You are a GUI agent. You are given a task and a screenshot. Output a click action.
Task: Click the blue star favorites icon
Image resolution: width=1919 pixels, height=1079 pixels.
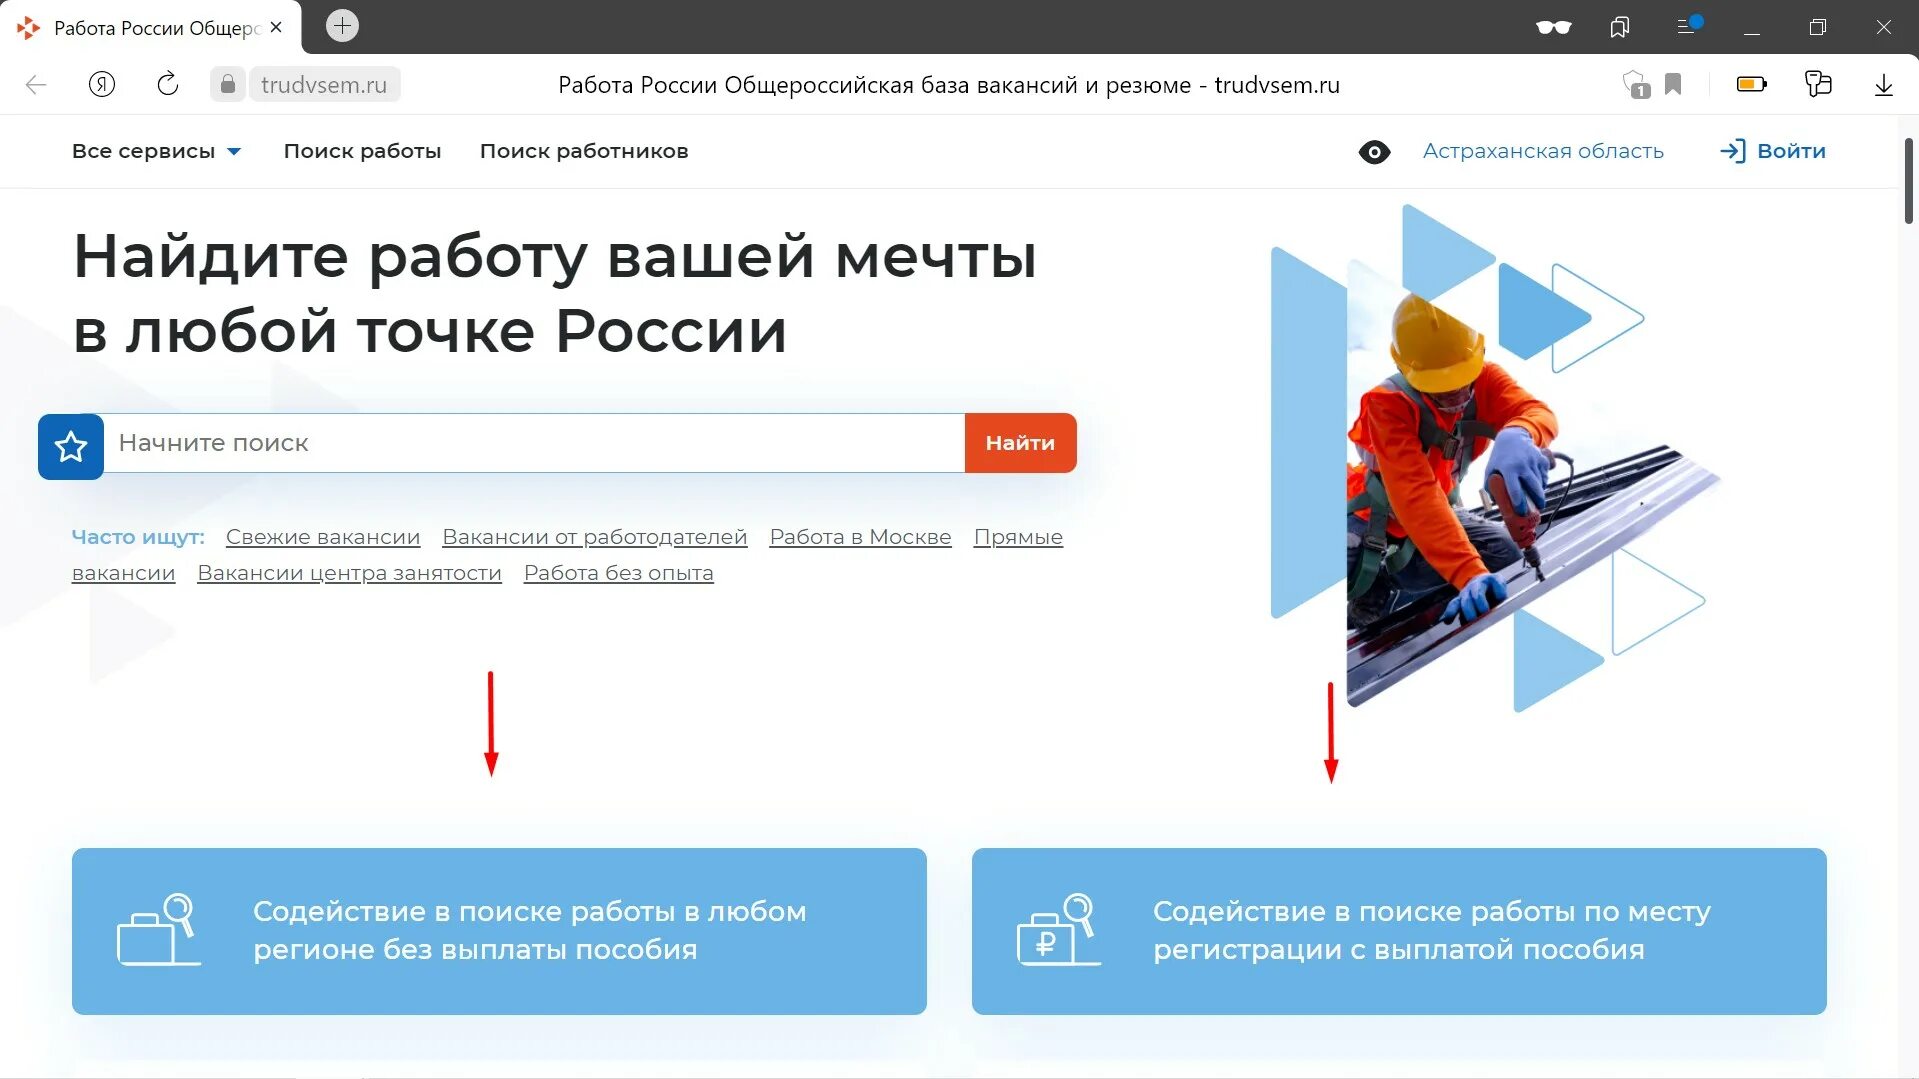coord(71,446)
